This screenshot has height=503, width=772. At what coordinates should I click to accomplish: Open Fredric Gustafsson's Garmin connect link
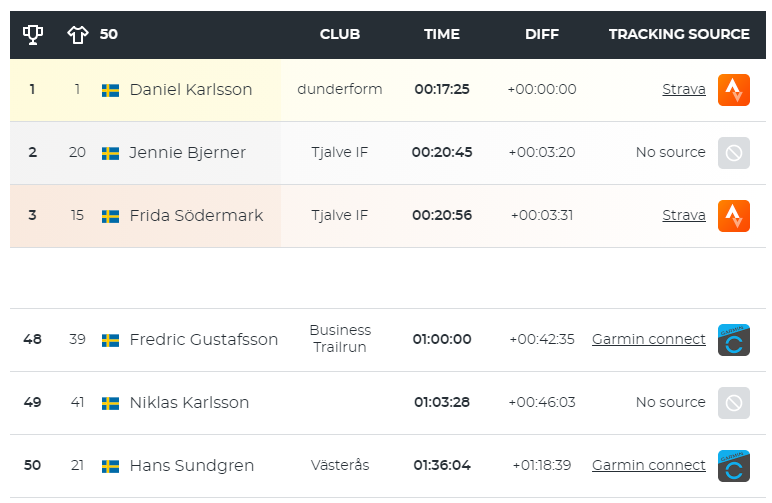648,339
